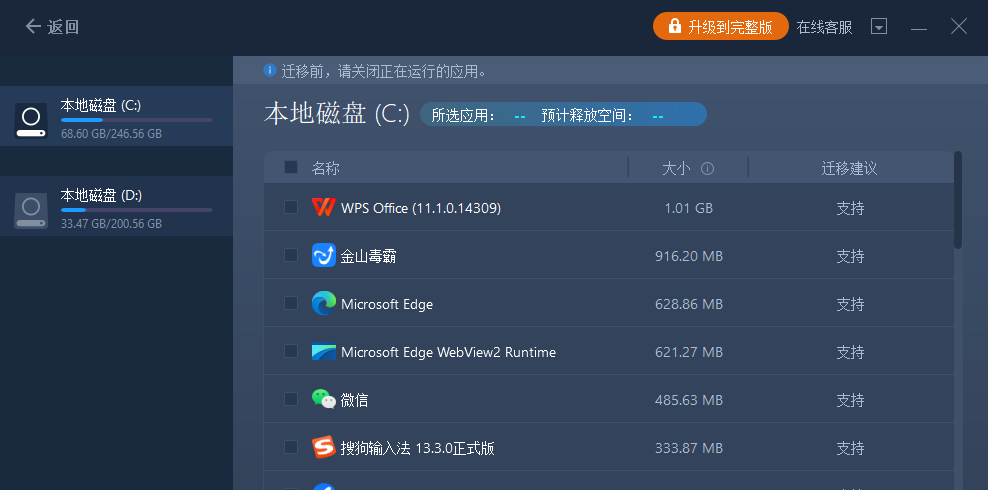Click 支持 in the 搜狗输入法 row
Viewport: 988px width, 490px height.
point(850,448)
